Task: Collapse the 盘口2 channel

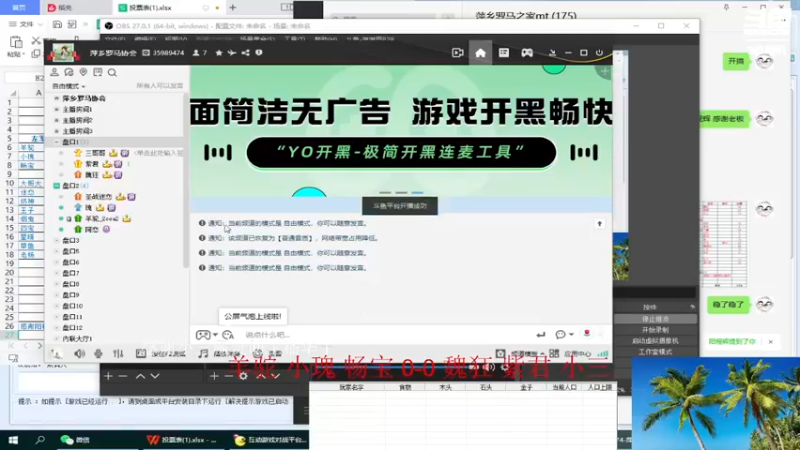Action: point(57,186)
